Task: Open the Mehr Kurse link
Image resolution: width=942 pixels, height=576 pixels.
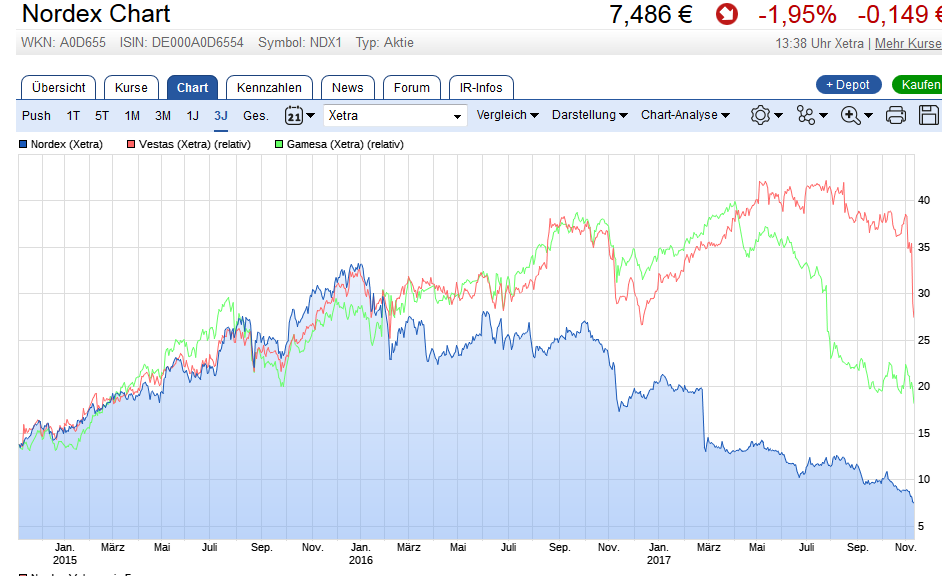Action: click(908, 43)
